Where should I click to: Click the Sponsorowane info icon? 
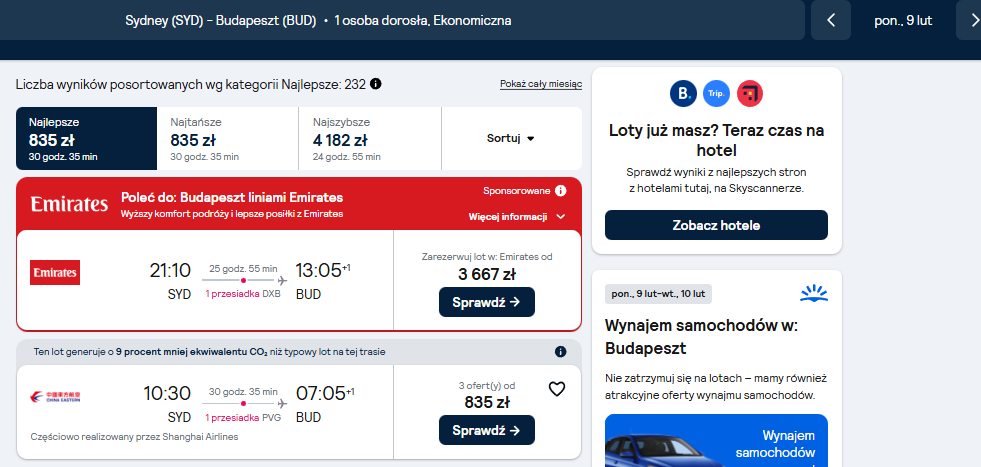[561, 191]
